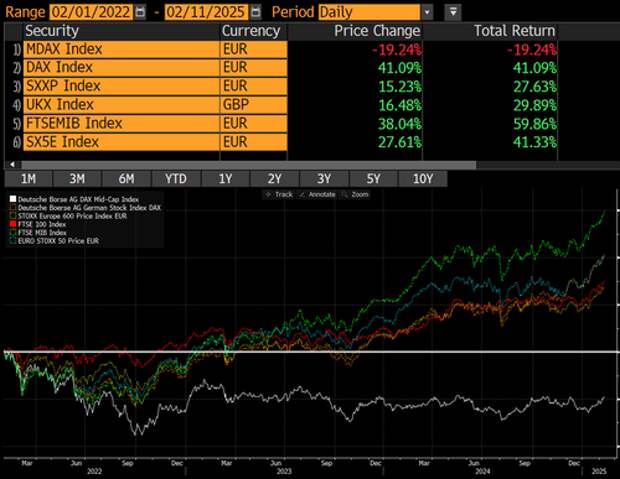Open the start date calendar picker
The width and height of the screenshot is (620, 479).
coord(139,11)
